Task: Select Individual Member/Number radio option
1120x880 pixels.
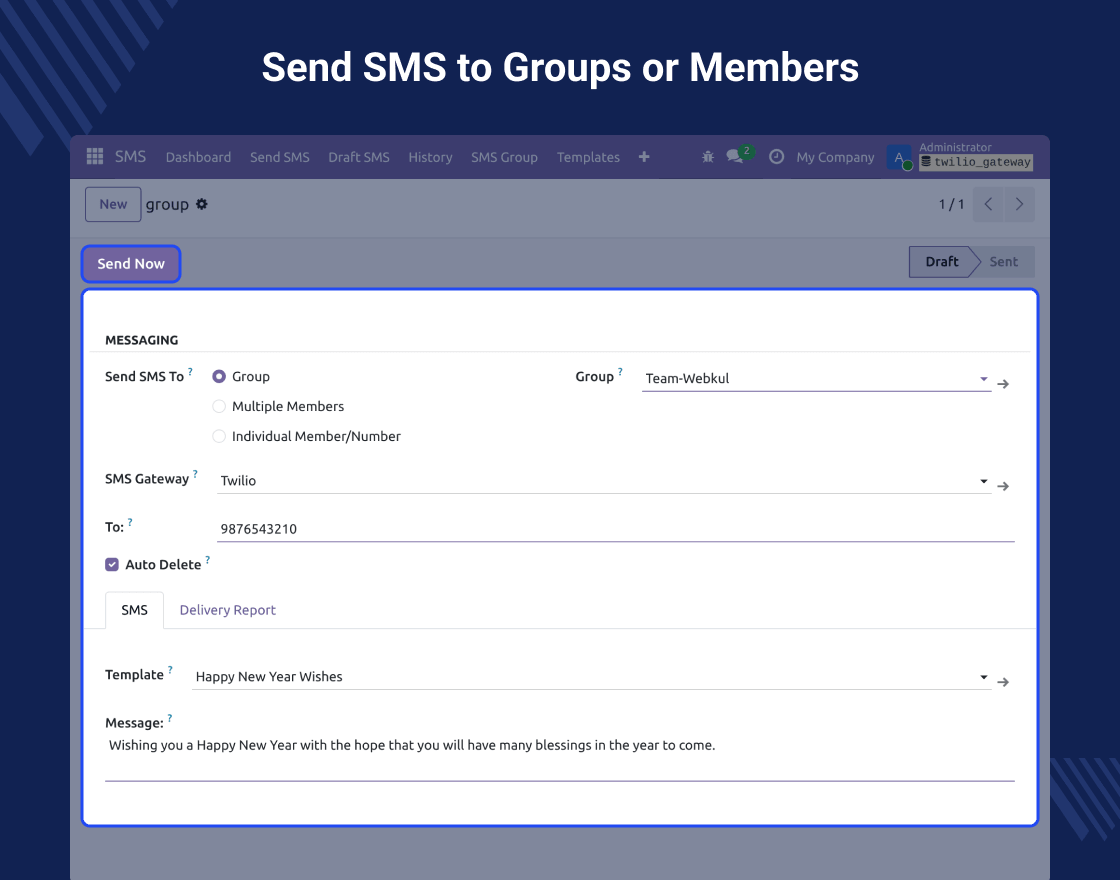Action: (x=219, y=436)
